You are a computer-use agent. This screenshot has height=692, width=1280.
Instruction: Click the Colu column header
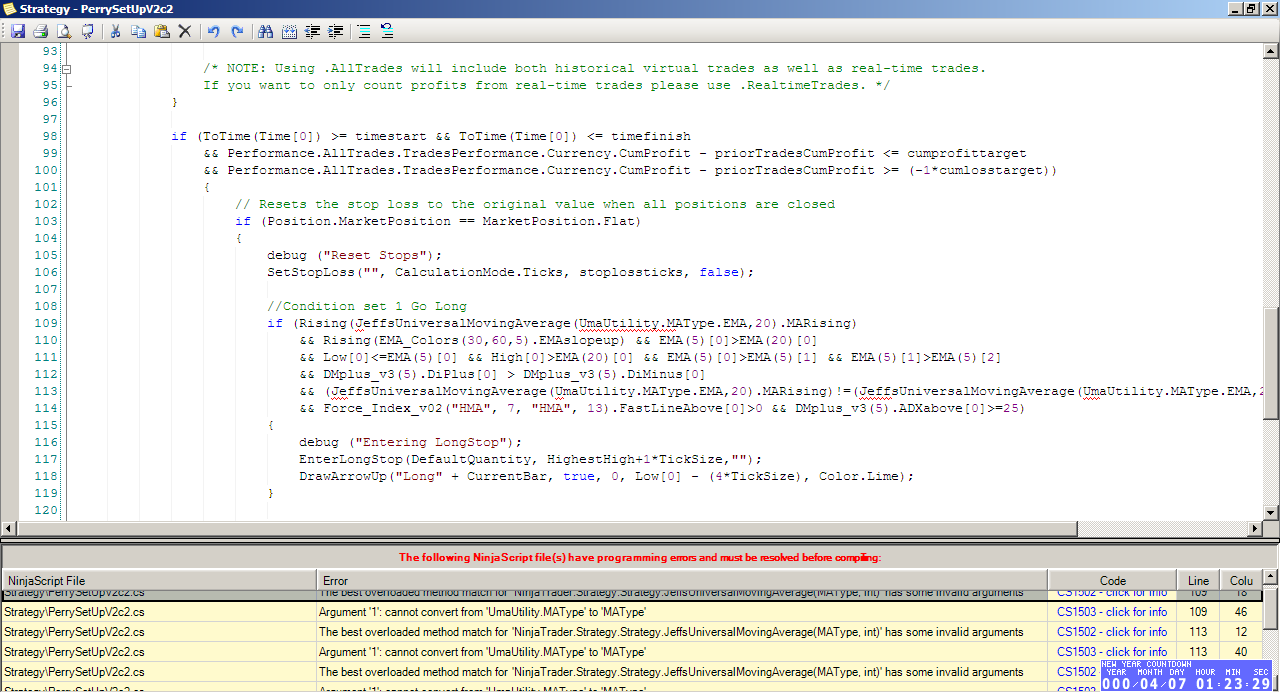point(1241,580)
